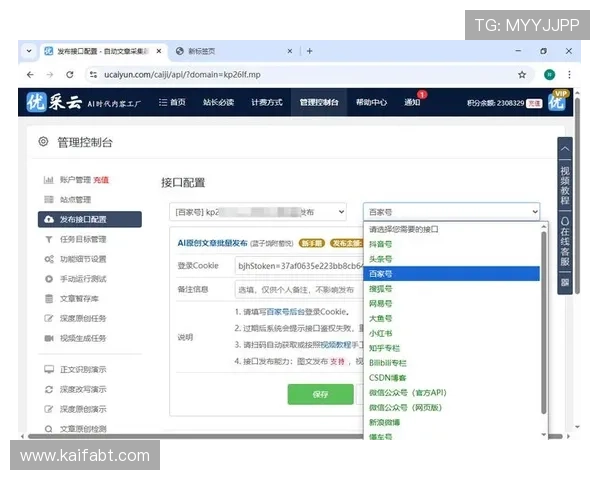Click the VIP user avatar icon

pyautogui.click(x=557, y=102)
